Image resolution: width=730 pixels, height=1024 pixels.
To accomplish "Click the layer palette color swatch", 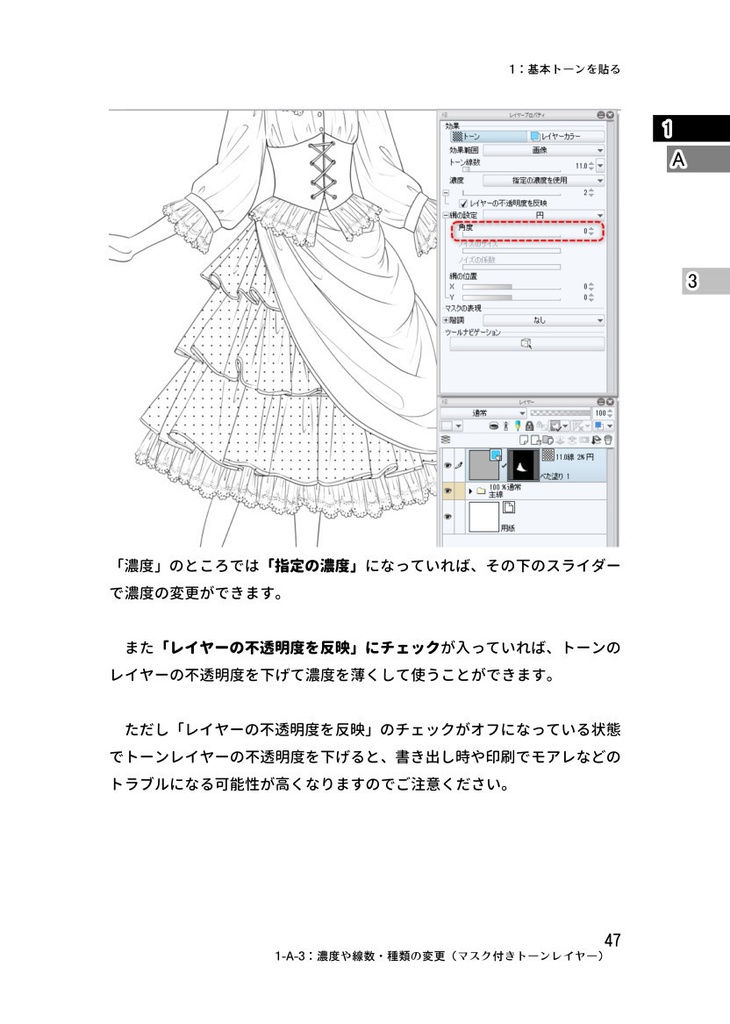I will click(x=447, y=426).
